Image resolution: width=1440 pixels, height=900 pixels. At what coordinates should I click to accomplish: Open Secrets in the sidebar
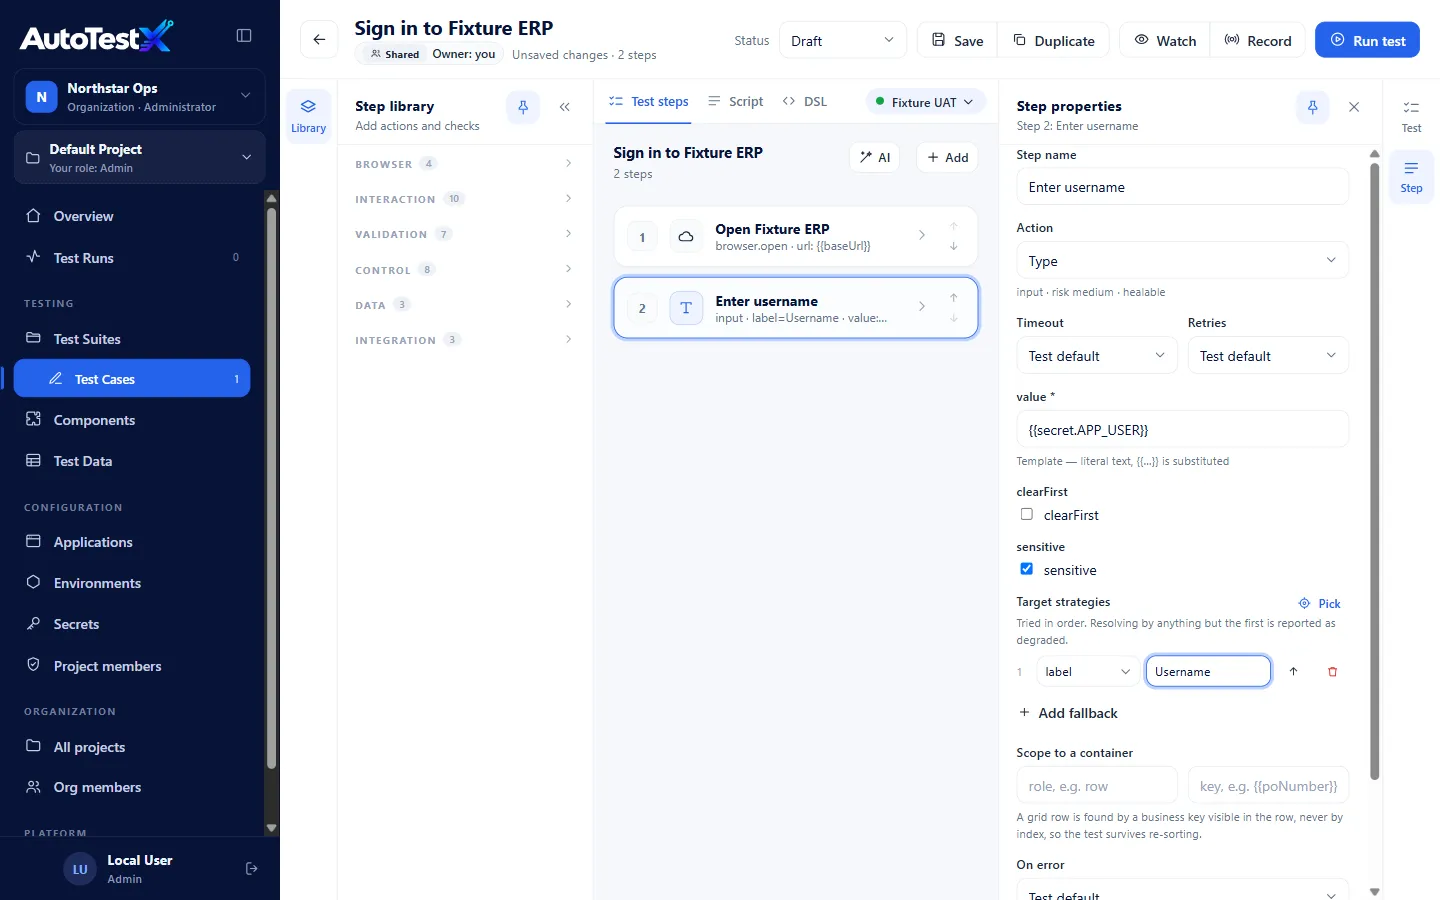pyautogui.click(x=132, y=624)
